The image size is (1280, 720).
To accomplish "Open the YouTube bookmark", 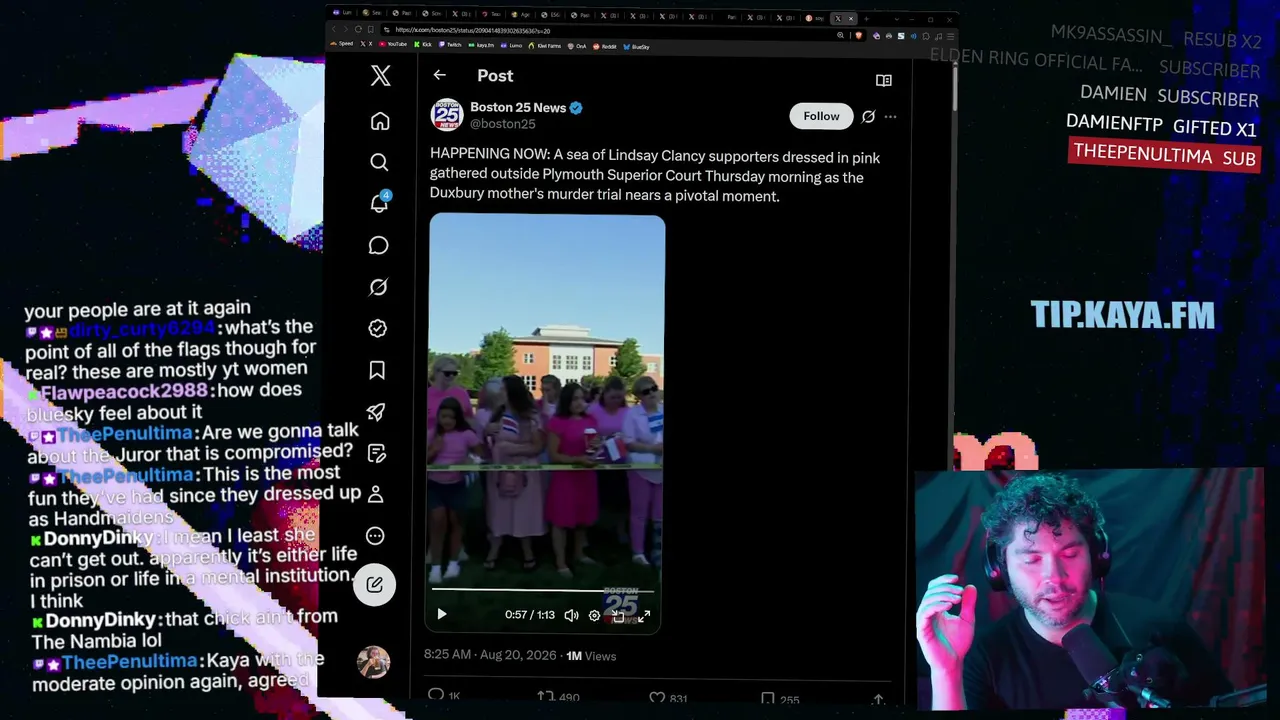I will (x=393, y=45).
